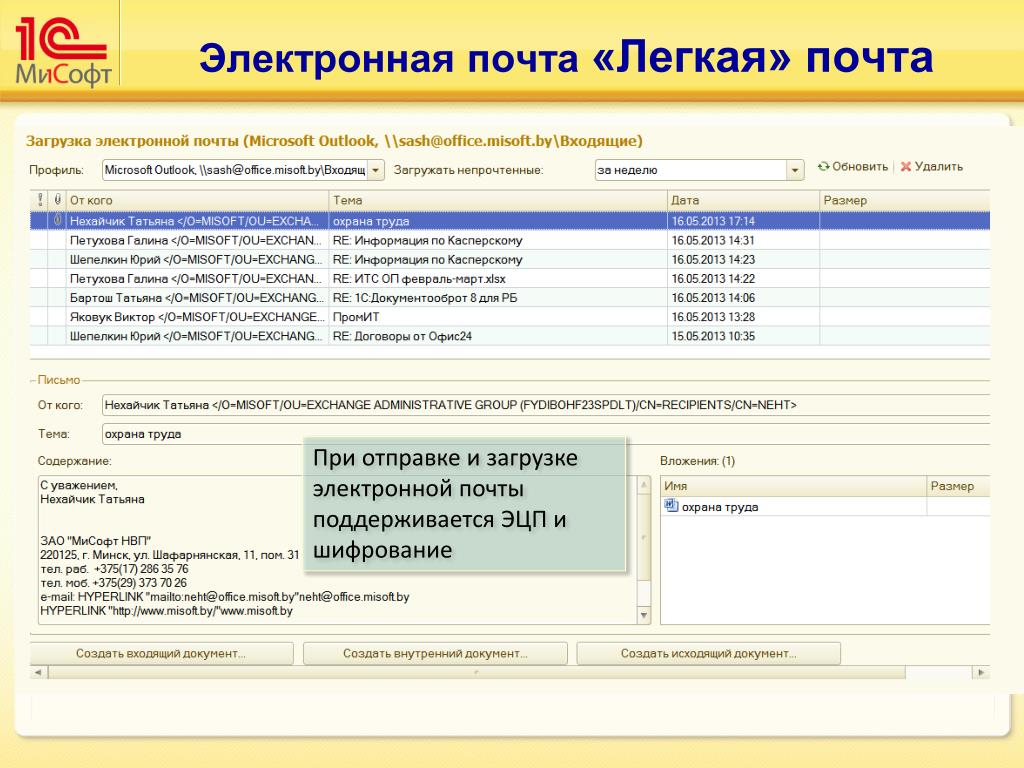Select email with subject 'ПромИТ'
This screenshot has height=768, width=1024.
pos(509,317)
